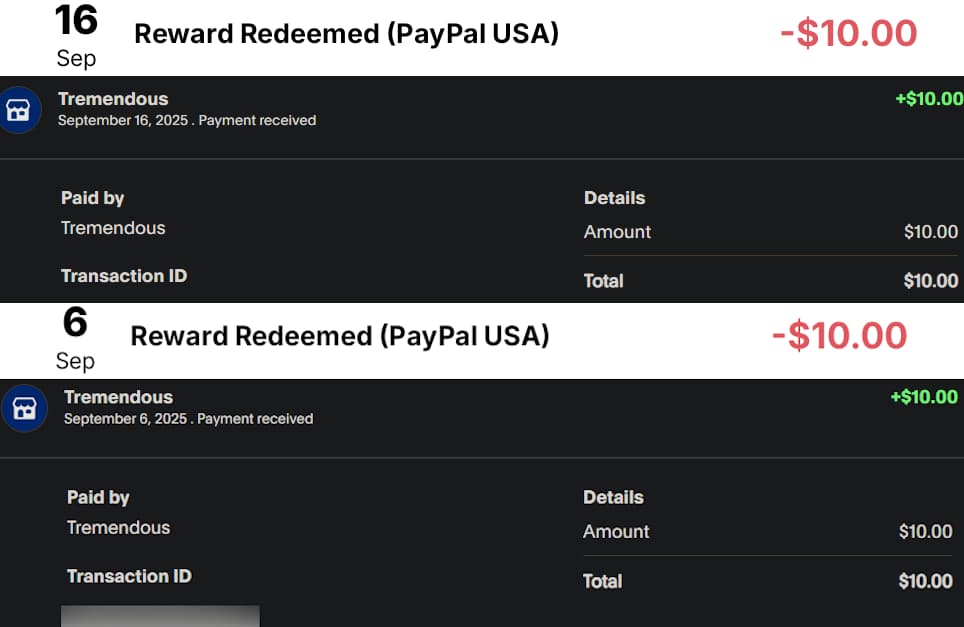Screen dimensions: 964x627
Task: Click the blurred Transaction ID value at the bottom
Action: click(160, 615)
